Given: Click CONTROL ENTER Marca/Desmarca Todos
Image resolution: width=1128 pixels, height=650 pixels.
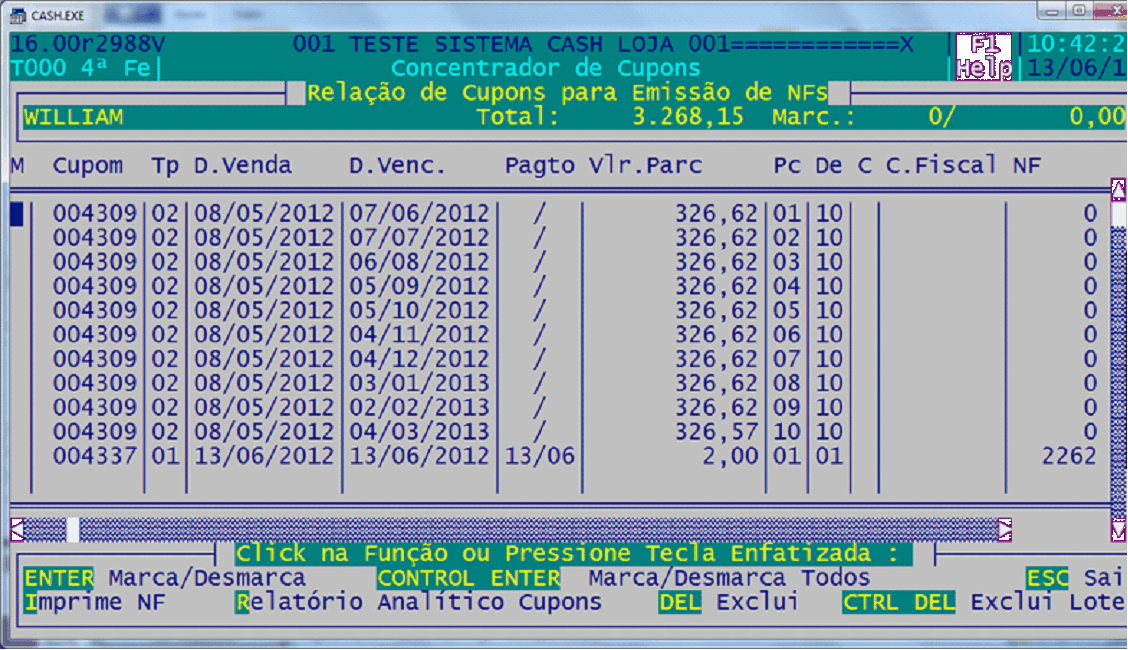Looking at the screenshot, I should pos(623,578).
